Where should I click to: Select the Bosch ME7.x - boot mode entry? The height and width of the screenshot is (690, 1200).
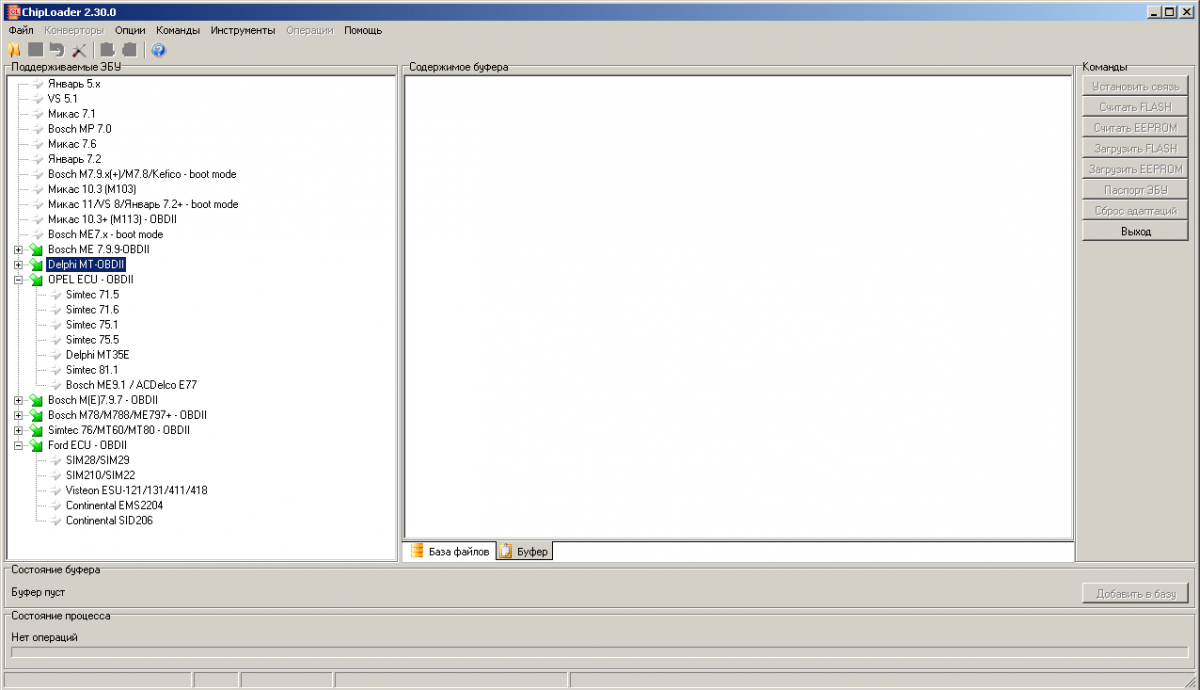105,234
